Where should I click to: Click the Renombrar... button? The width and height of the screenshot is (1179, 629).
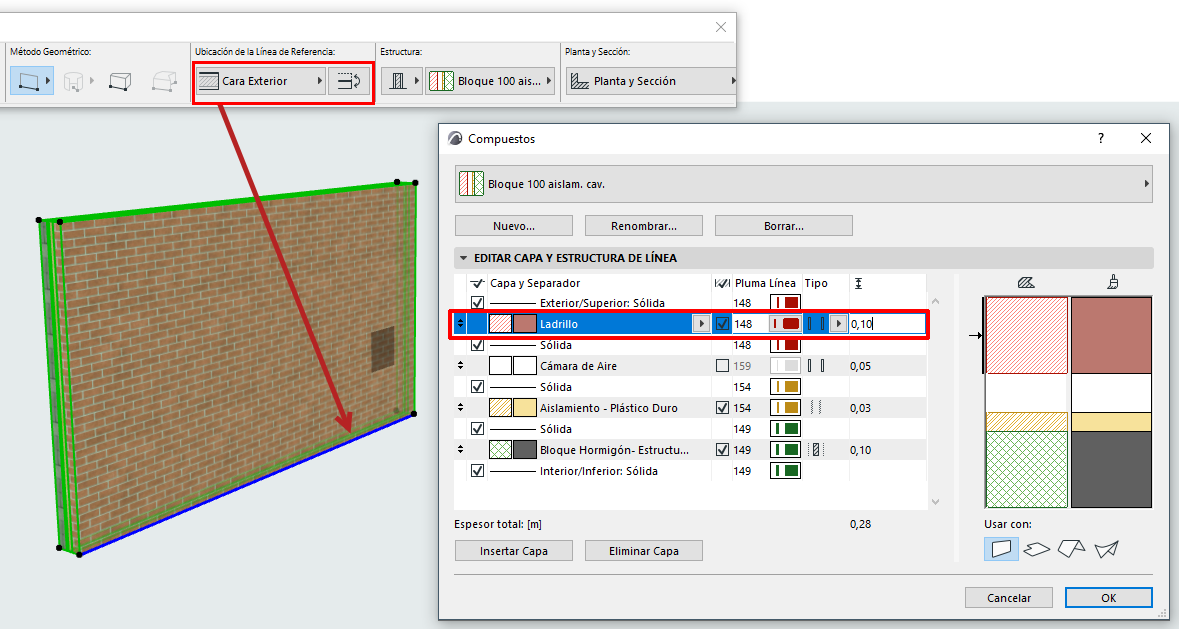click(644, 225)
